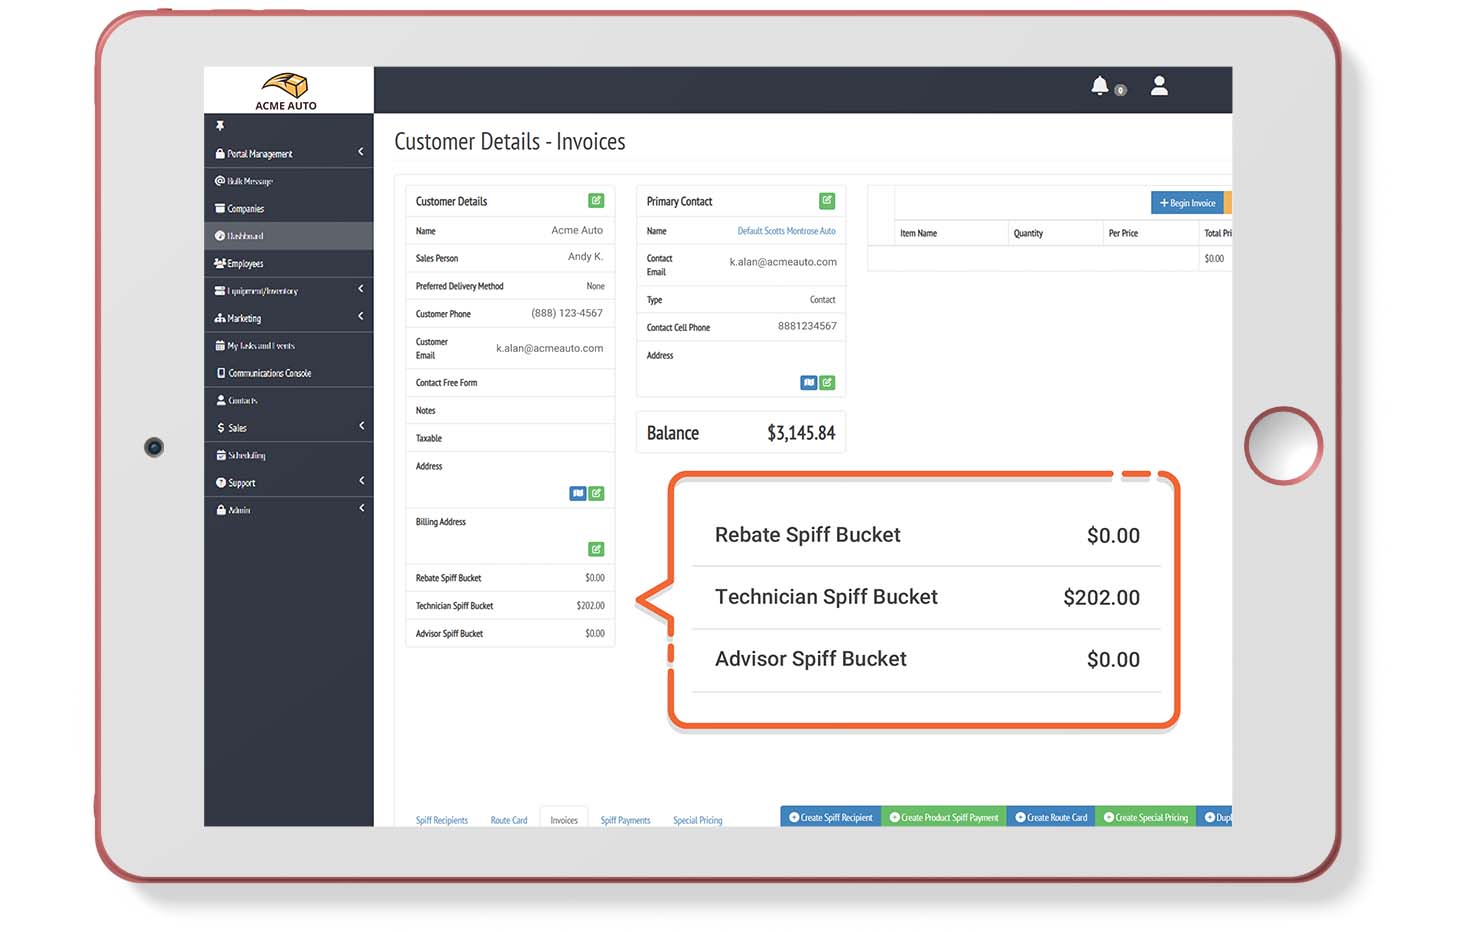
Task: Open map for Primary Contact address
Action: coord(809,383)
